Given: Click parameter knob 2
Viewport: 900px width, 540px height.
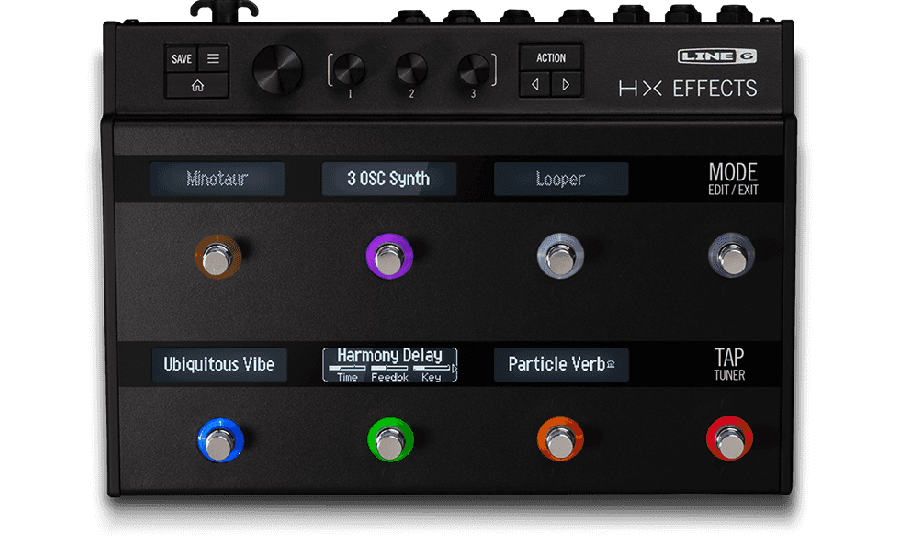Looking at the screenshot, I should pos(412,69).
